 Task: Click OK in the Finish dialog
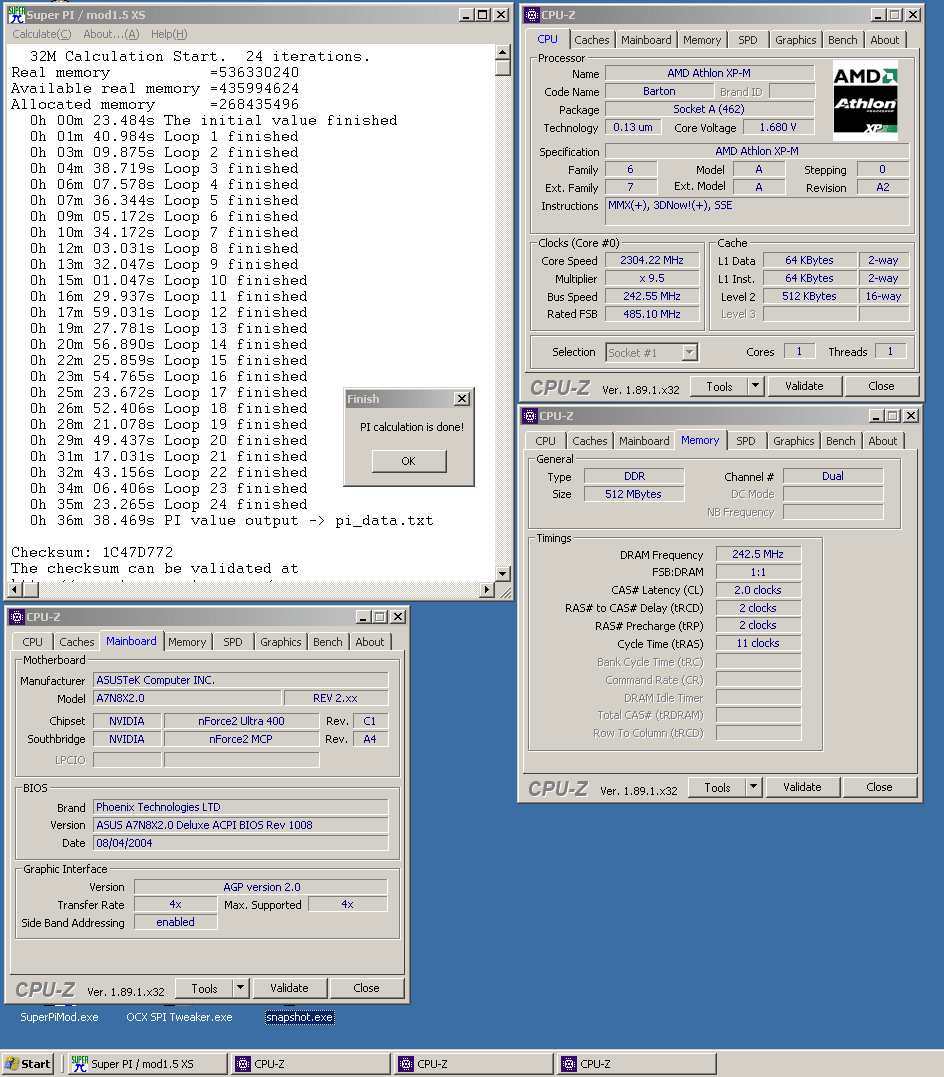(x=409, y=461)
